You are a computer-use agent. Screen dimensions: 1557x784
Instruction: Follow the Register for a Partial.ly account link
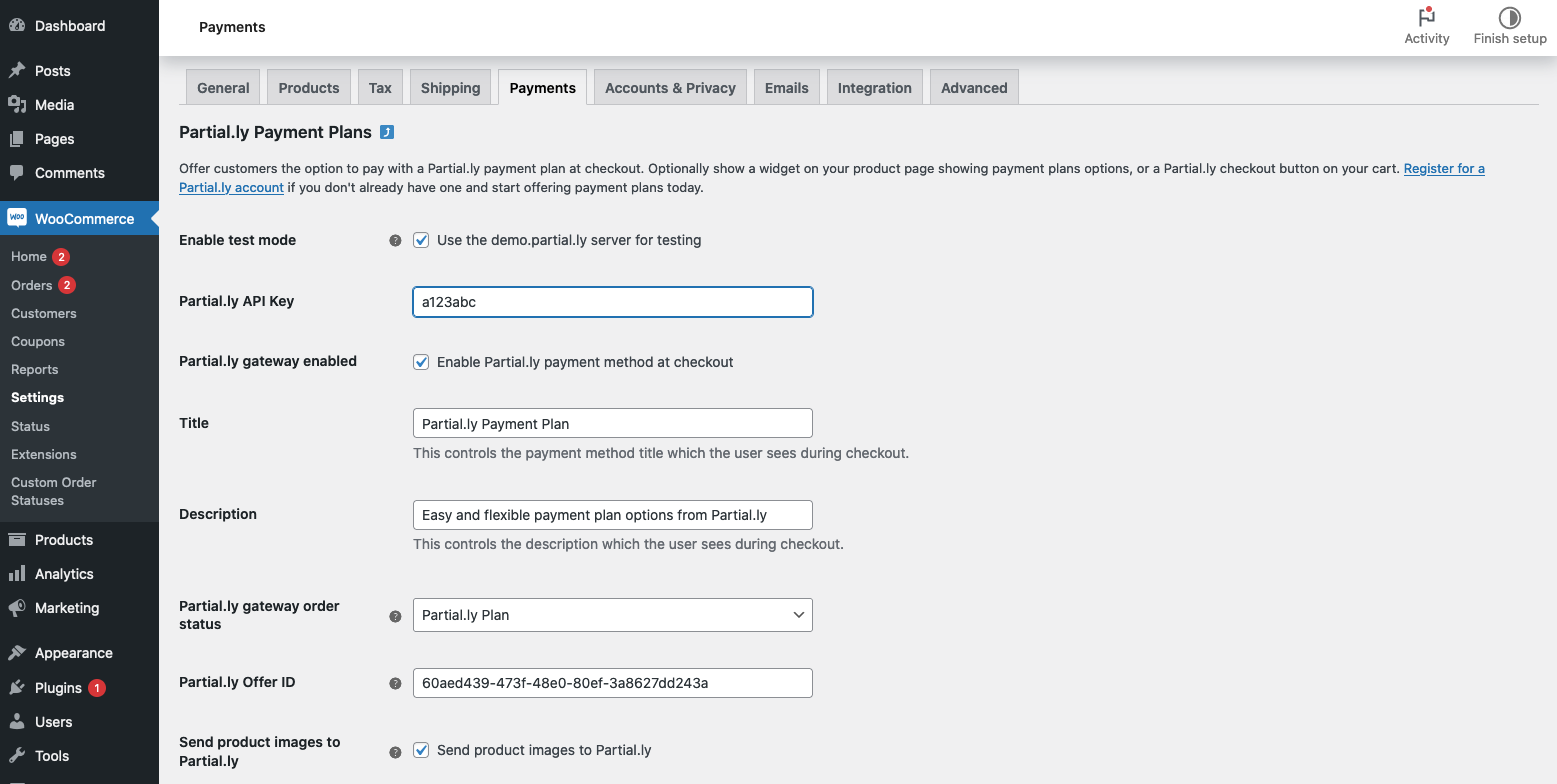click(1444, 168)
